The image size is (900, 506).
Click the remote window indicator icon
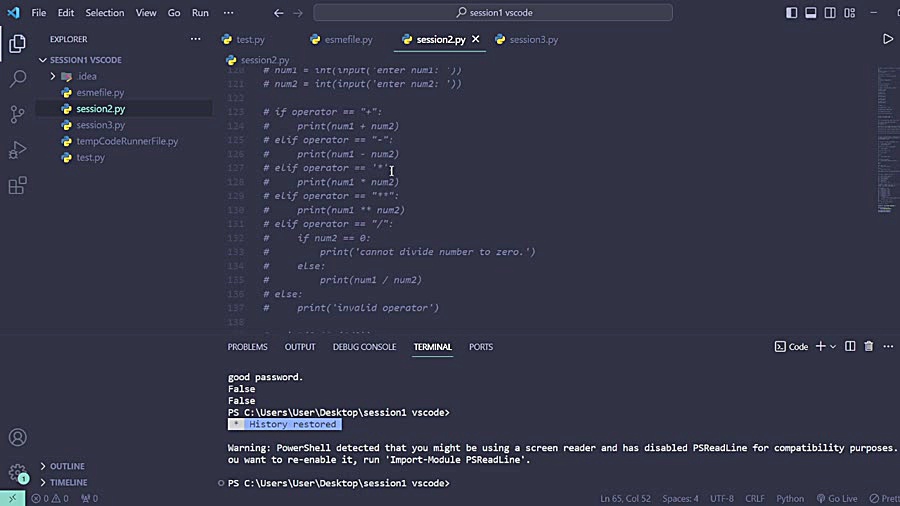pos(13,499)
